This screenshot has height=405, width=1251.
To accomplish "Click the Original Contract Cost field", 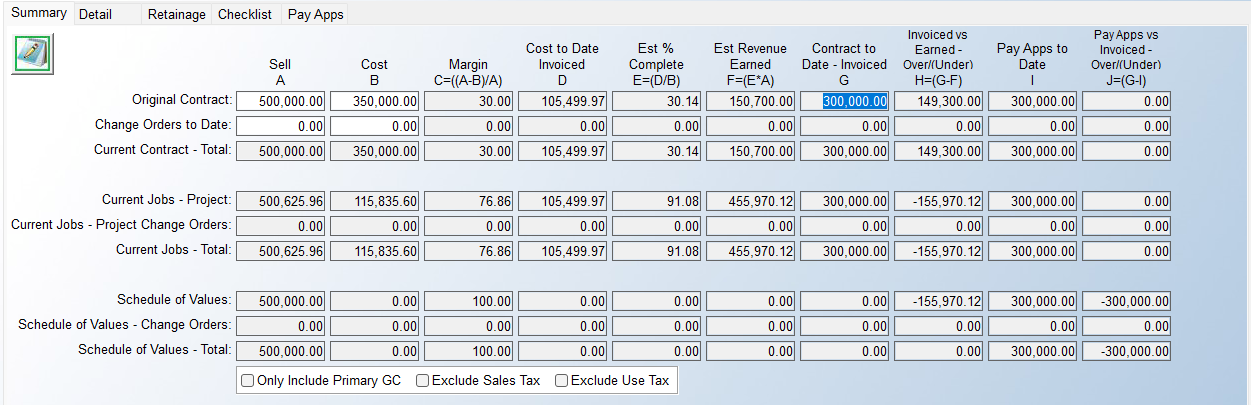I will pos(375,101).
